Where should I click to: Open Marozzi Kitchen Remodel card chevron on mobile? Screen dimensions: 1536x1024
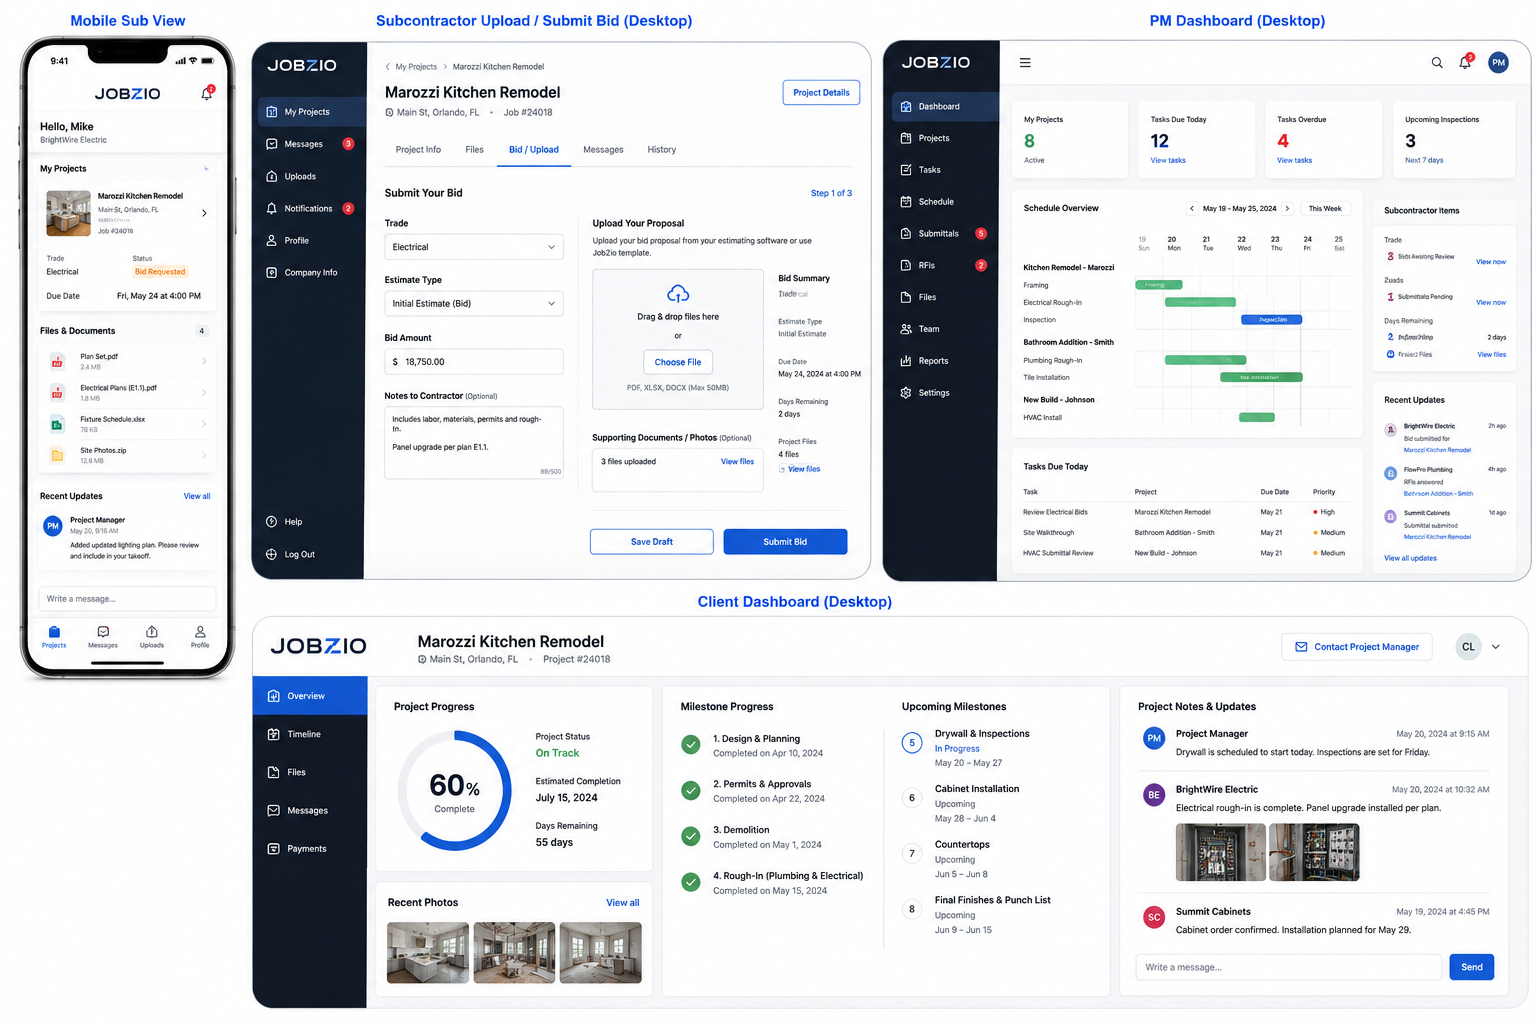tap(204, 213)
